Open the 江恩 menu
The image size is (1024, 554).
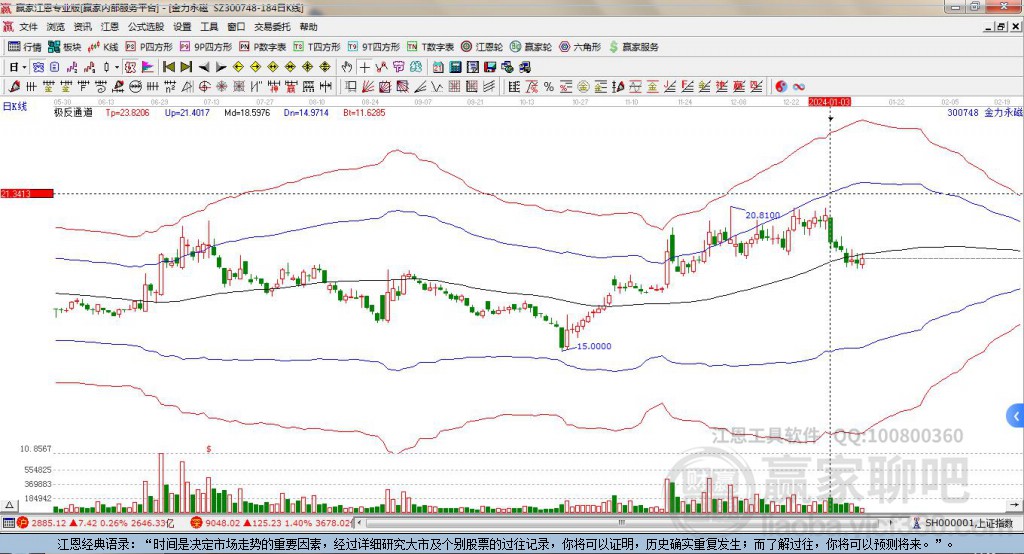[110, 27]
